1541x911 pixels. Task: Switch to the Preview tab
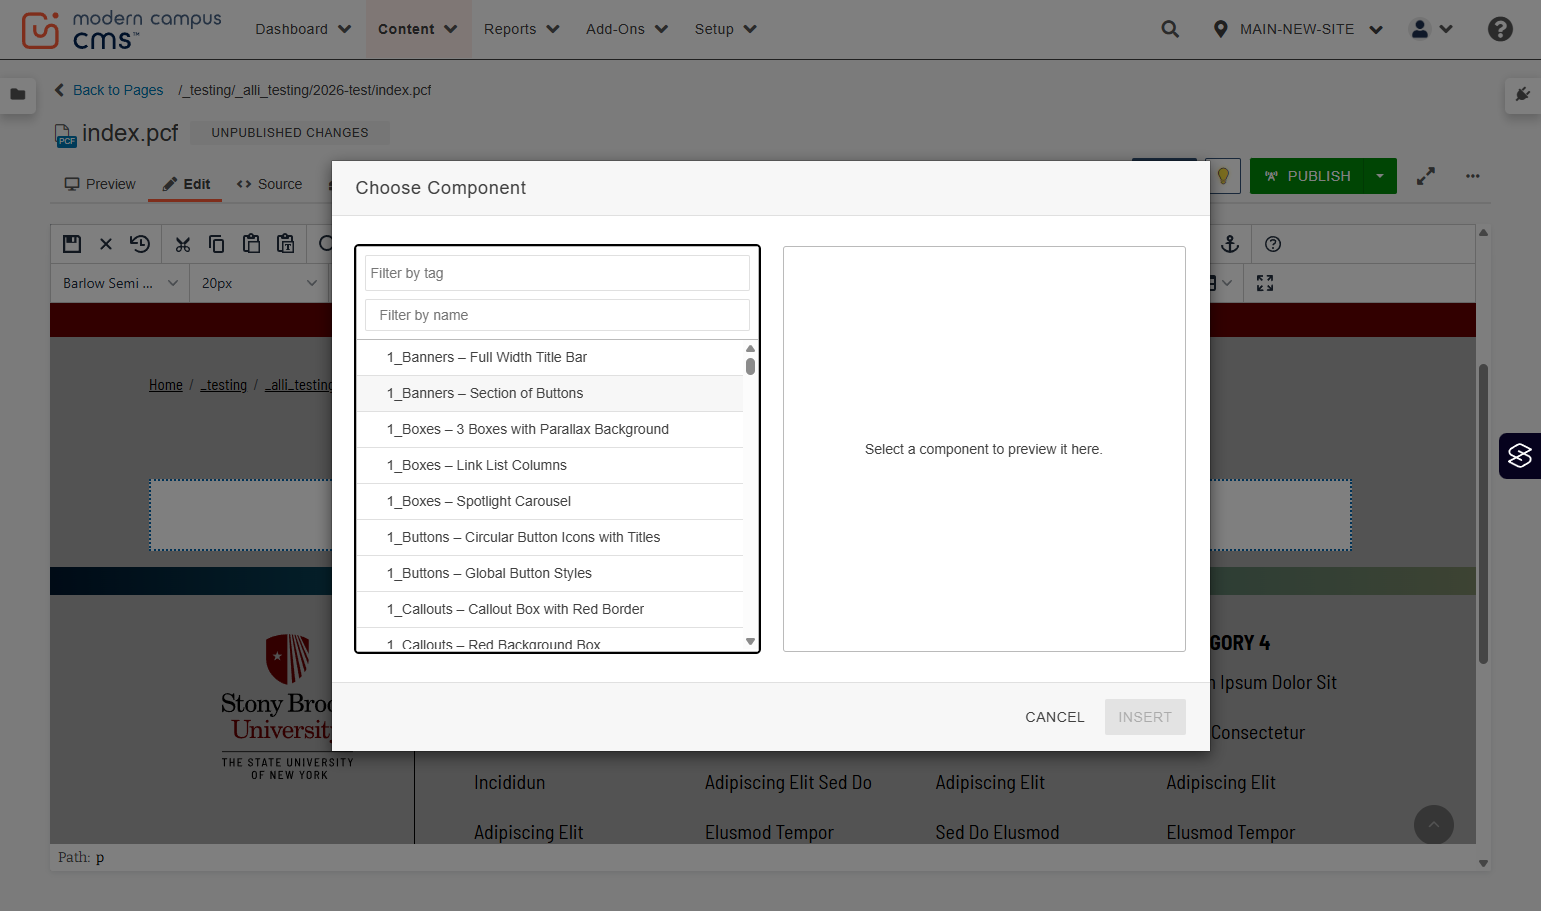coord(99,184)
